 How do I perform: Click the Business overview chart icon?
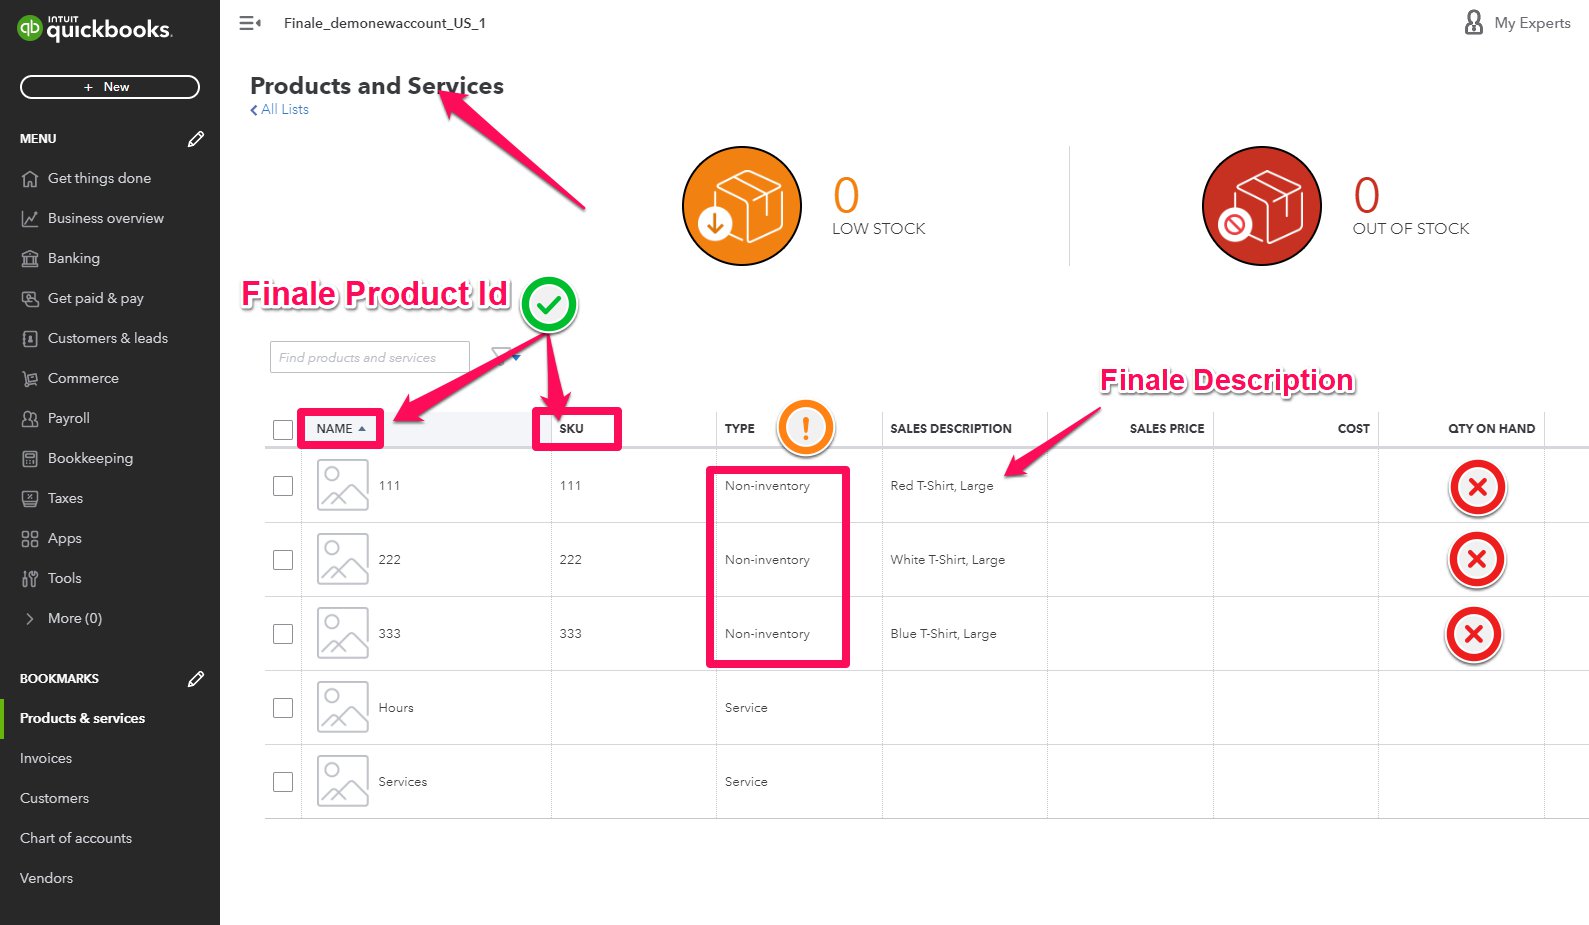pos(30,219)
